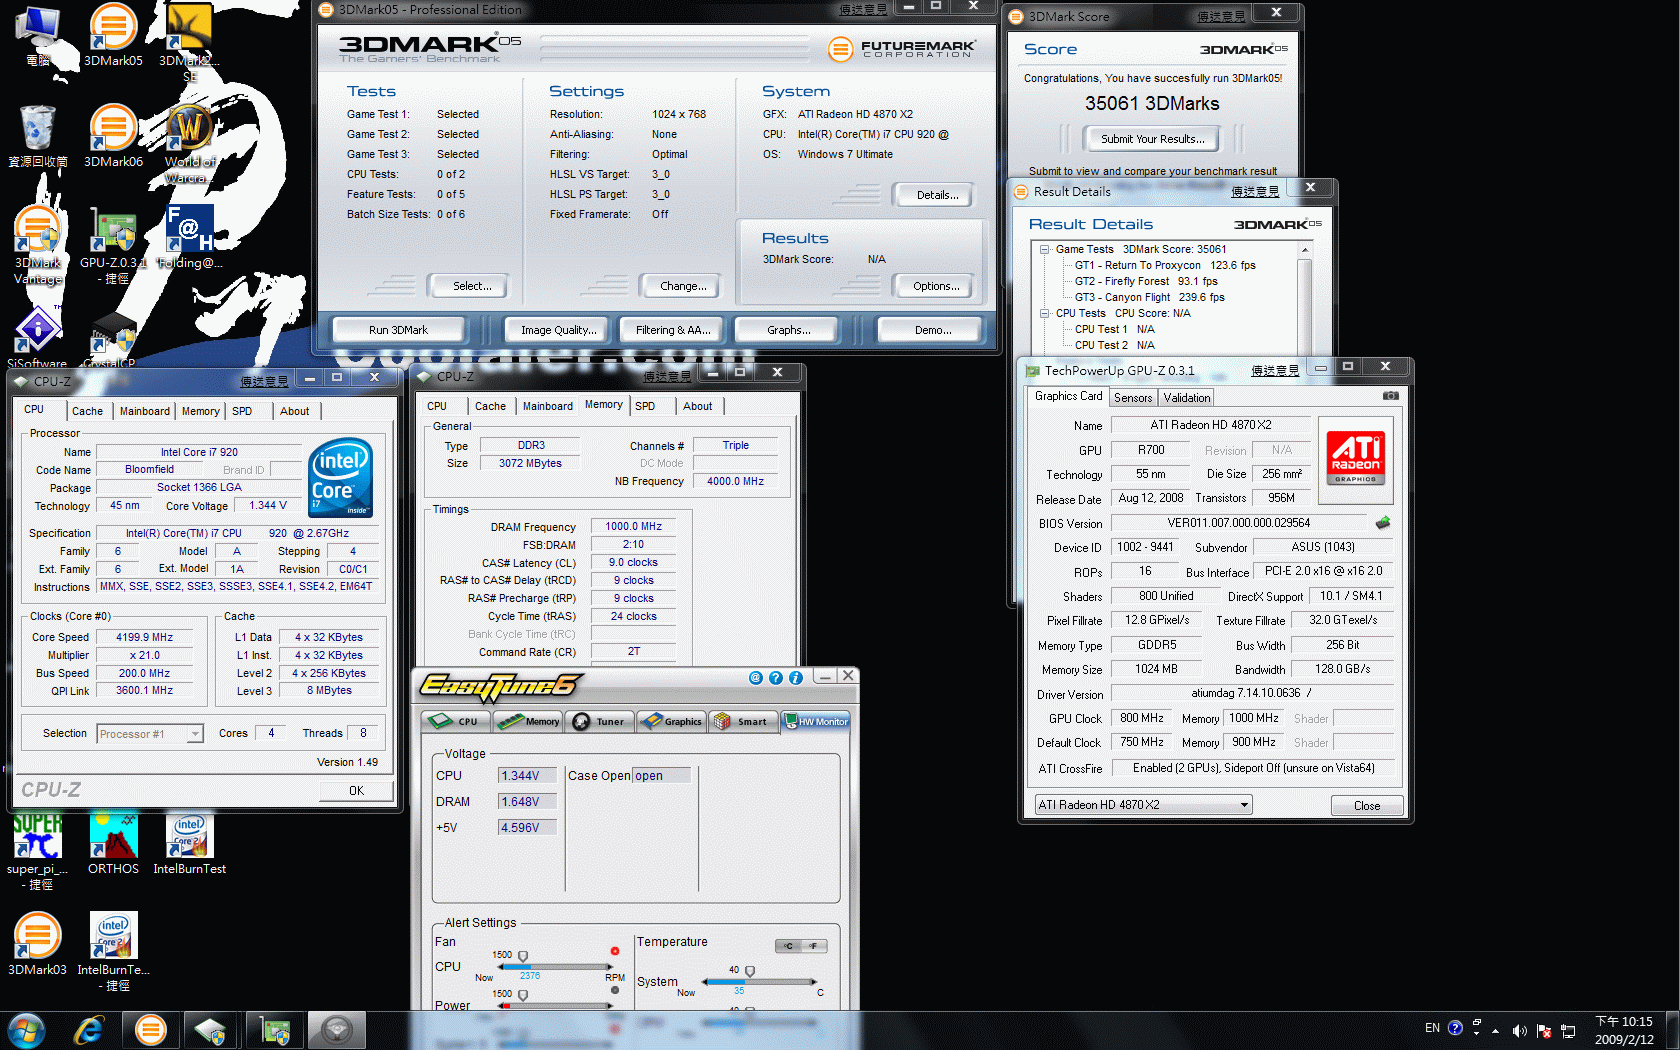Click the EasyTune6 question mark help icon
Screen dimensions: 1680x1050
775,677
